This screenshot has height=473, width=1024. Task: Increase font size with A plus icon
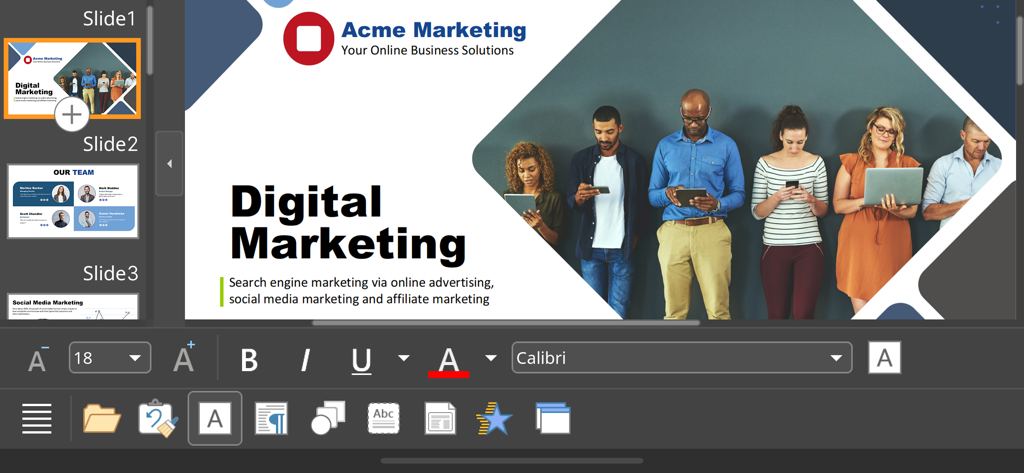pos(184,357)
